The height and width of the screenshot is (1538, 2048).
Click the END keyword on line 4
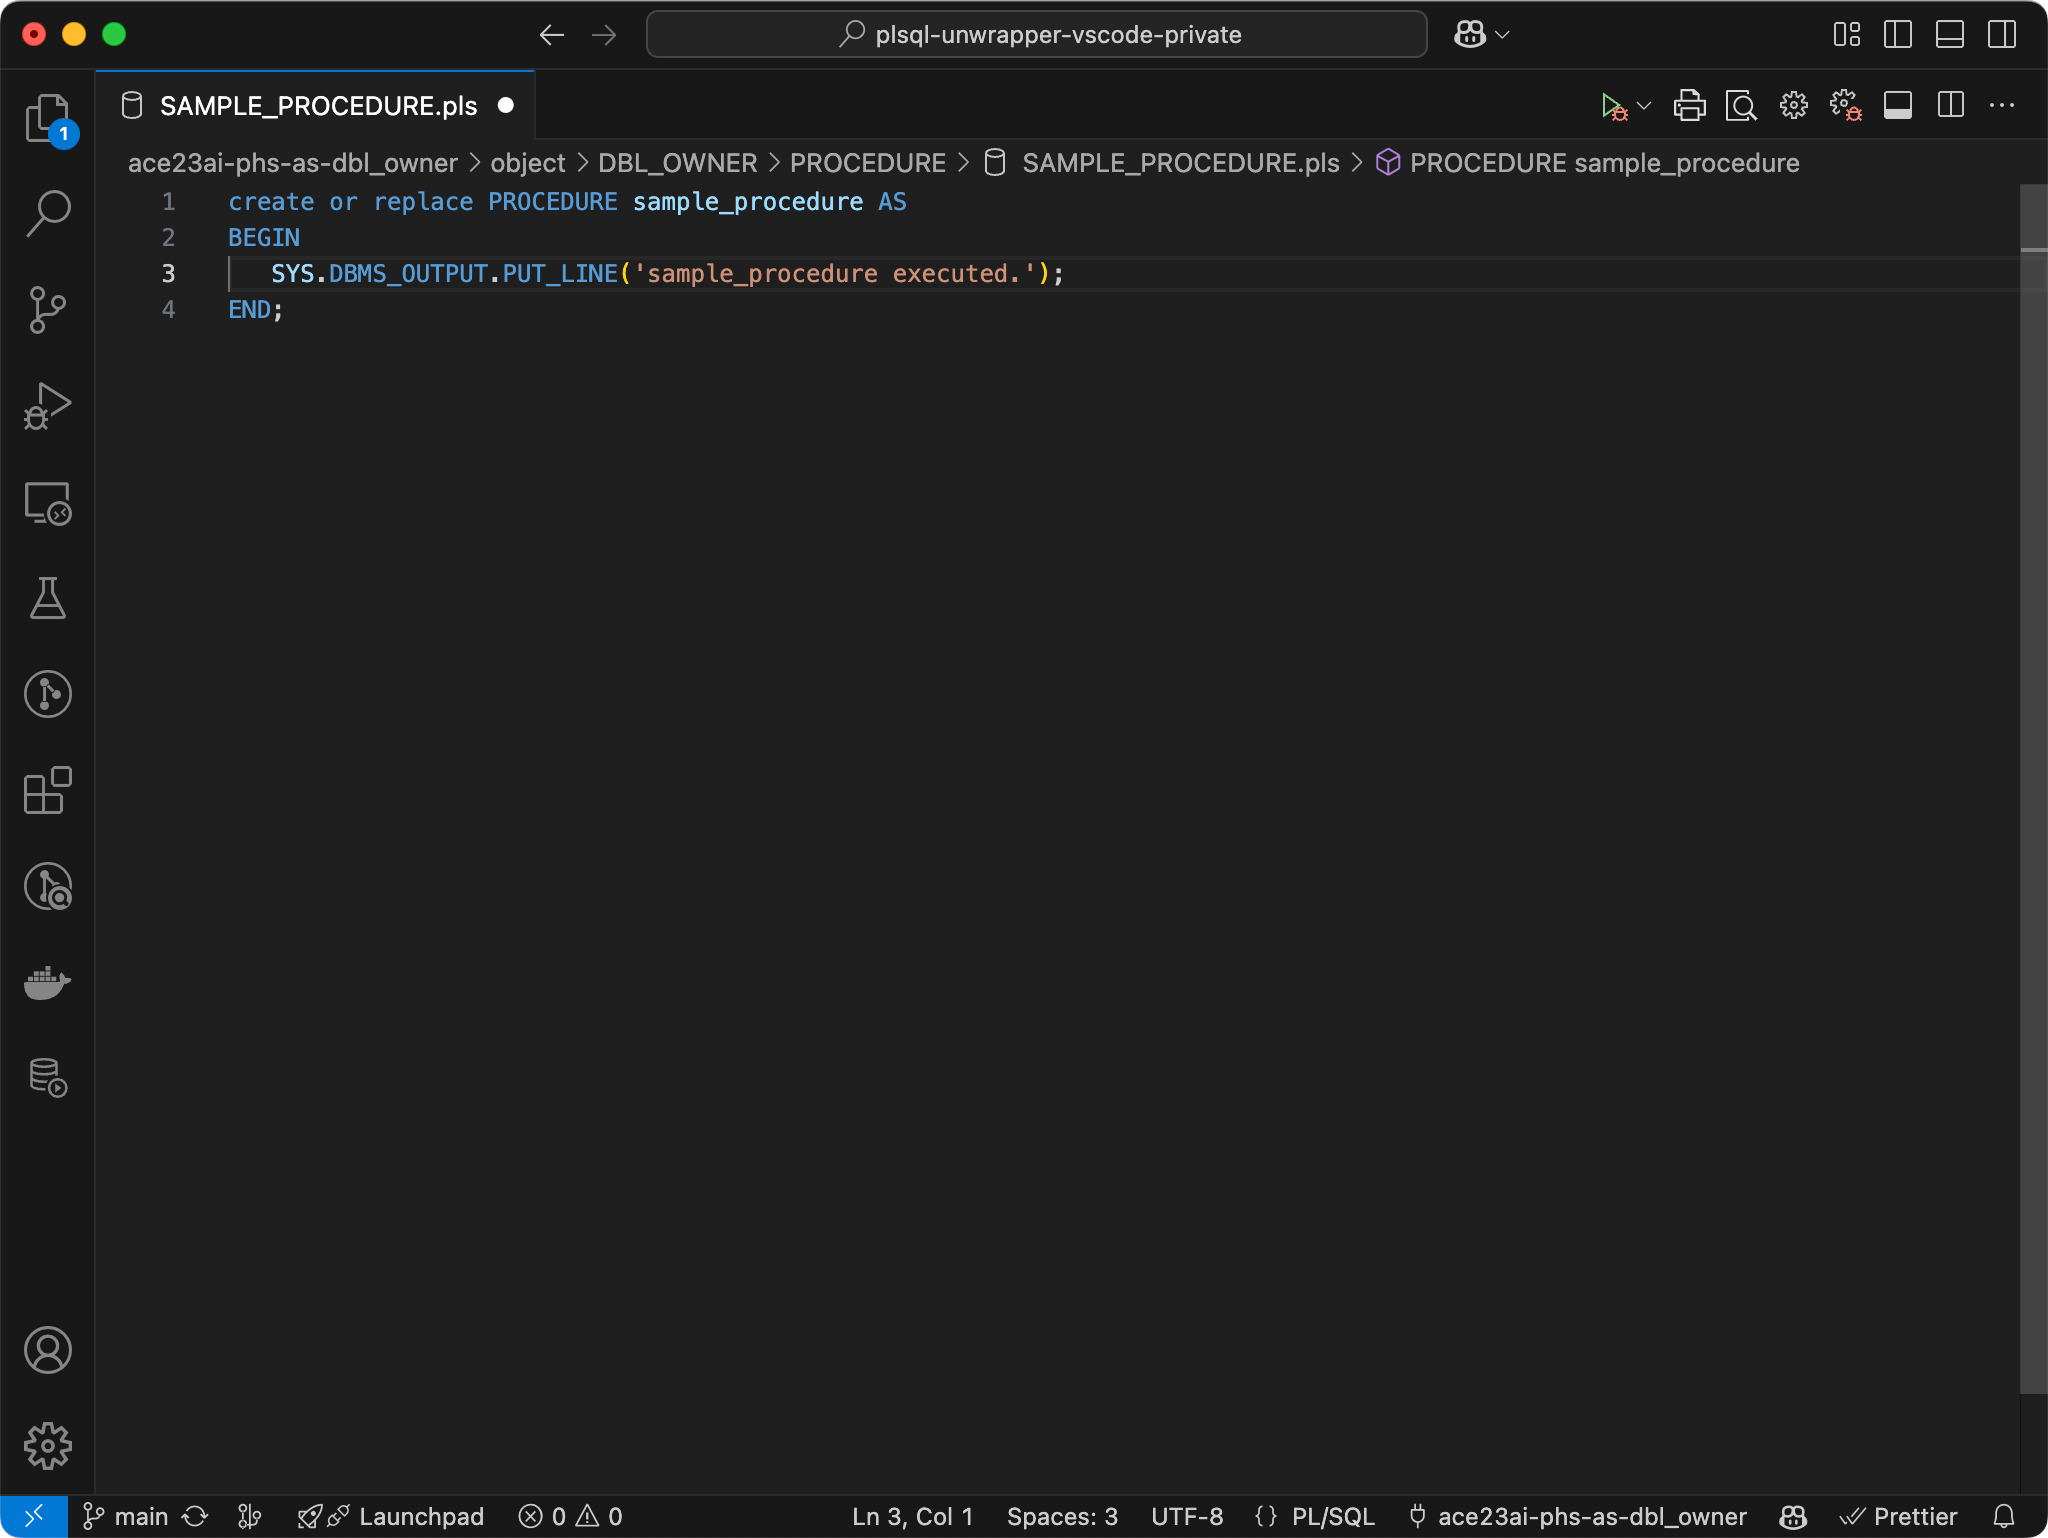pos(249,310)
